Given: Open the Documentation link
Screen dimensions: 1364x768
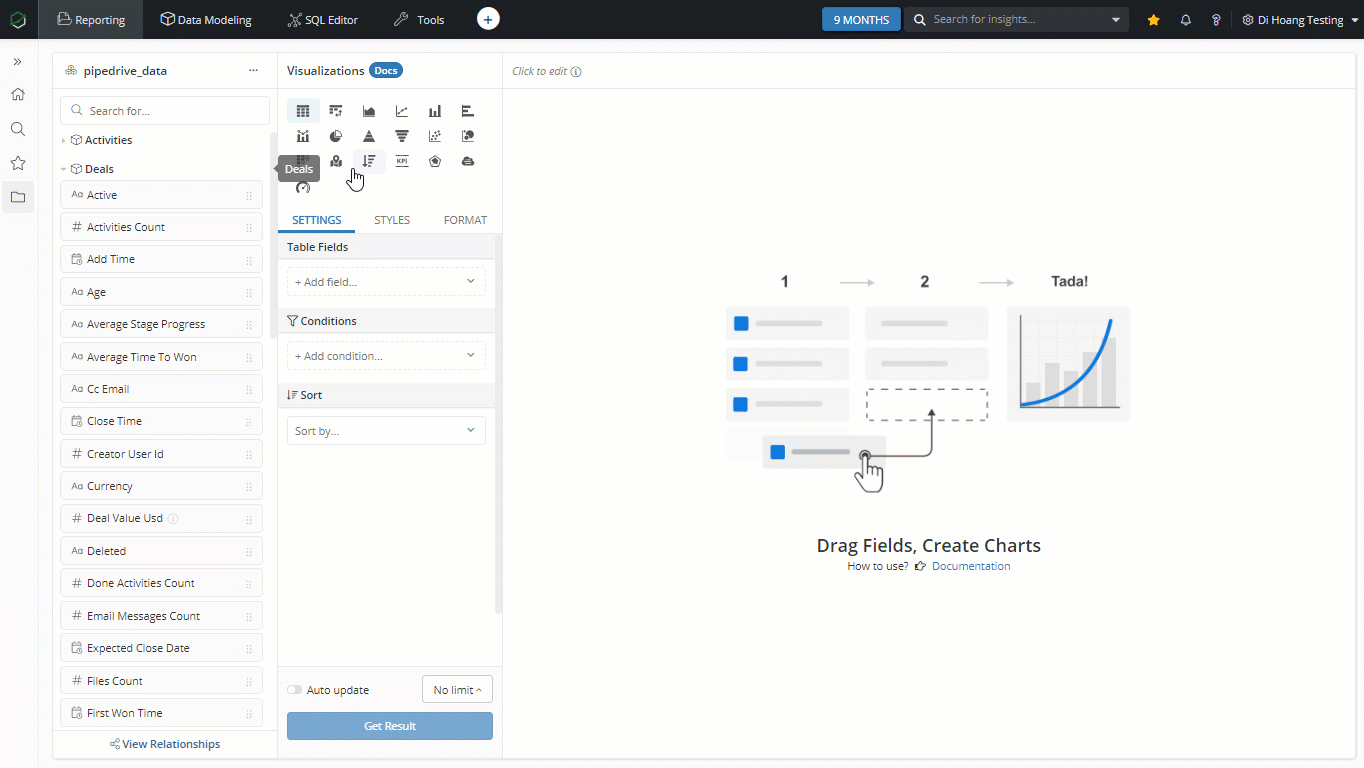Looking at the screenshot, I should point(970,566).
